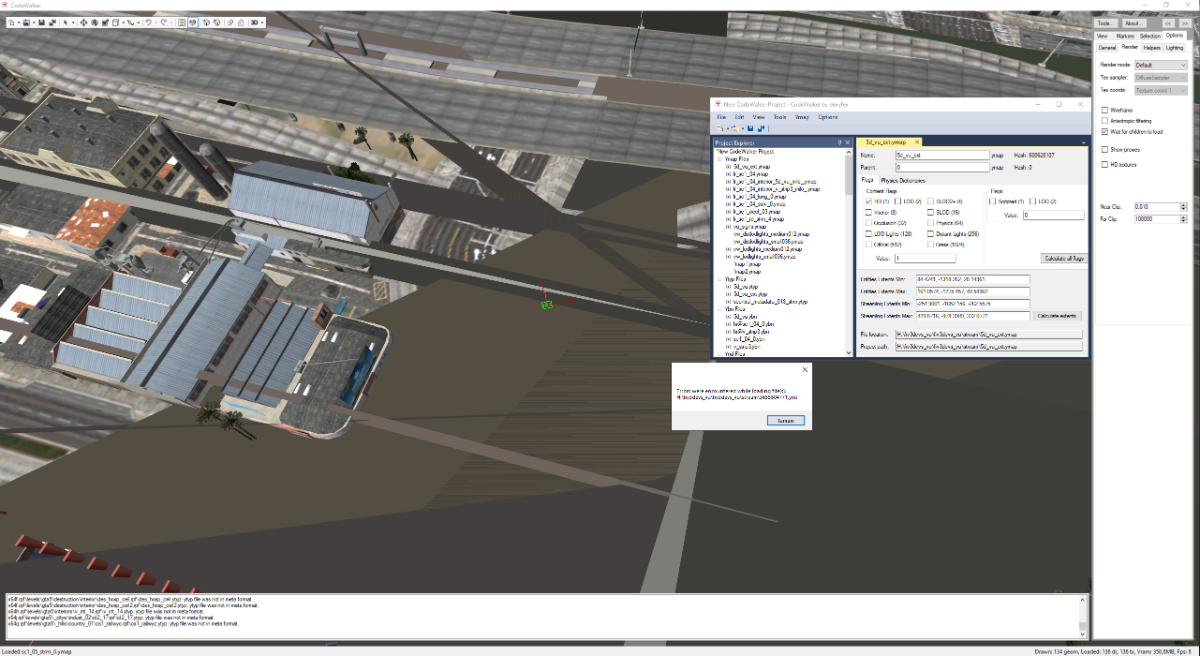Click the New file icon in main toolbar
Image resolution: width=1200 pixels, height=656 pixels.
coord(10,22)
